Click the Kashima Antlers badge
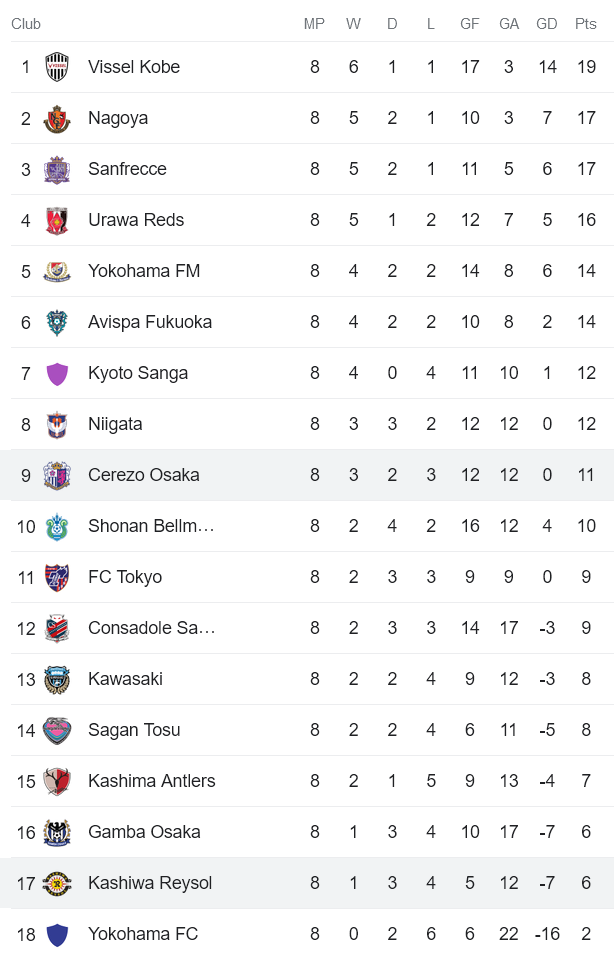The width and height of the screenshot is (614, 968). (58, 781)
